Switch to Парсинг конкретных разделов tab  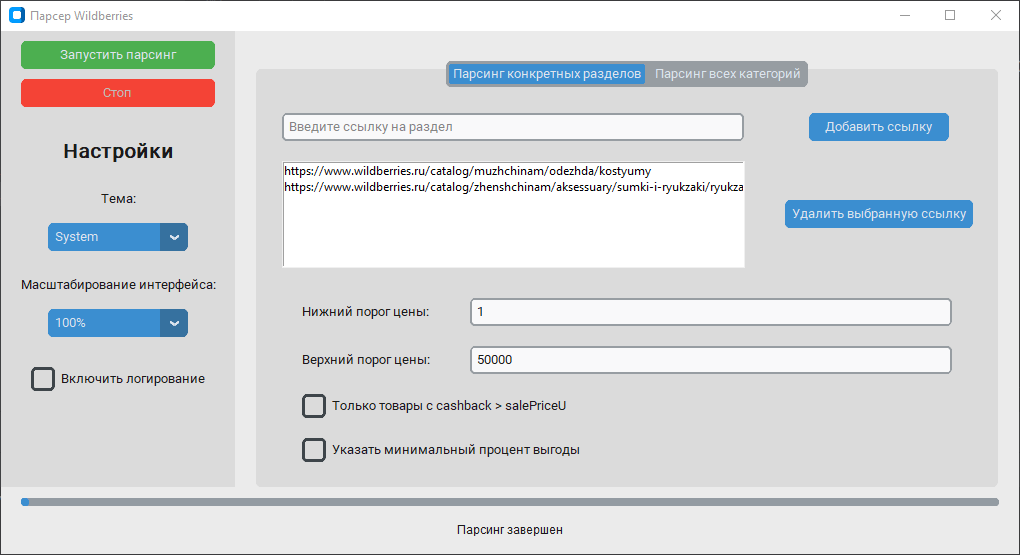546,74
